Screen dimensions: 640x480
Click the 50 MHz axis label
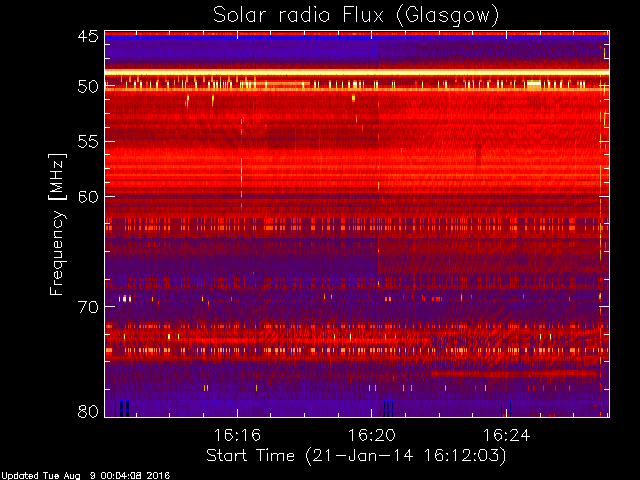tap(88, 87)
